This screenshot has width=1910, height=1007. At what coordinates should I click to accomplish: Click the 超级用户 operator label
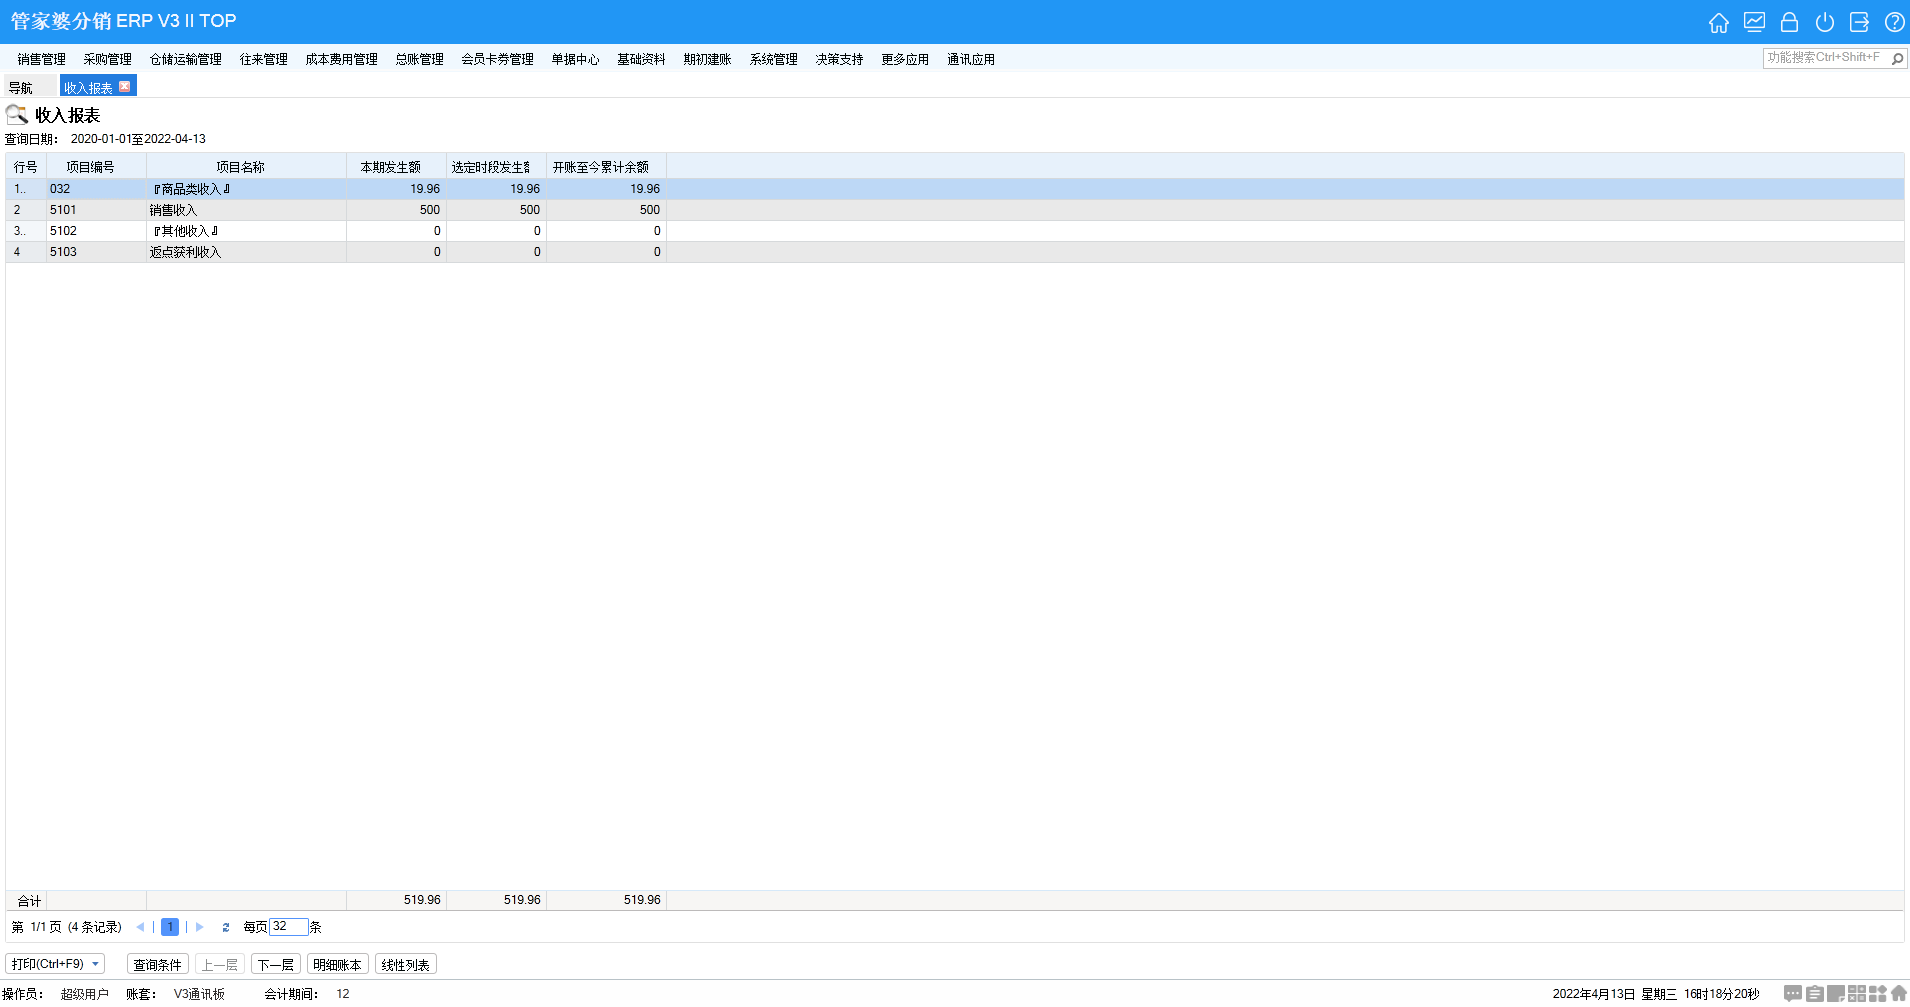click(84, 994)
